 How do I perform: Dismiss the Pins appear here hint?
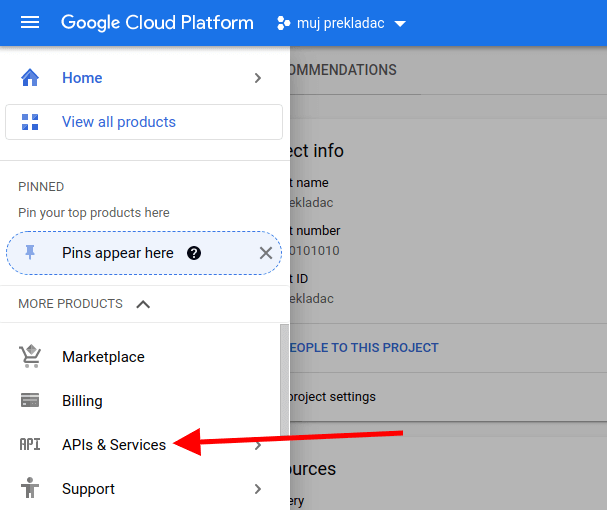tap(266, 253)
